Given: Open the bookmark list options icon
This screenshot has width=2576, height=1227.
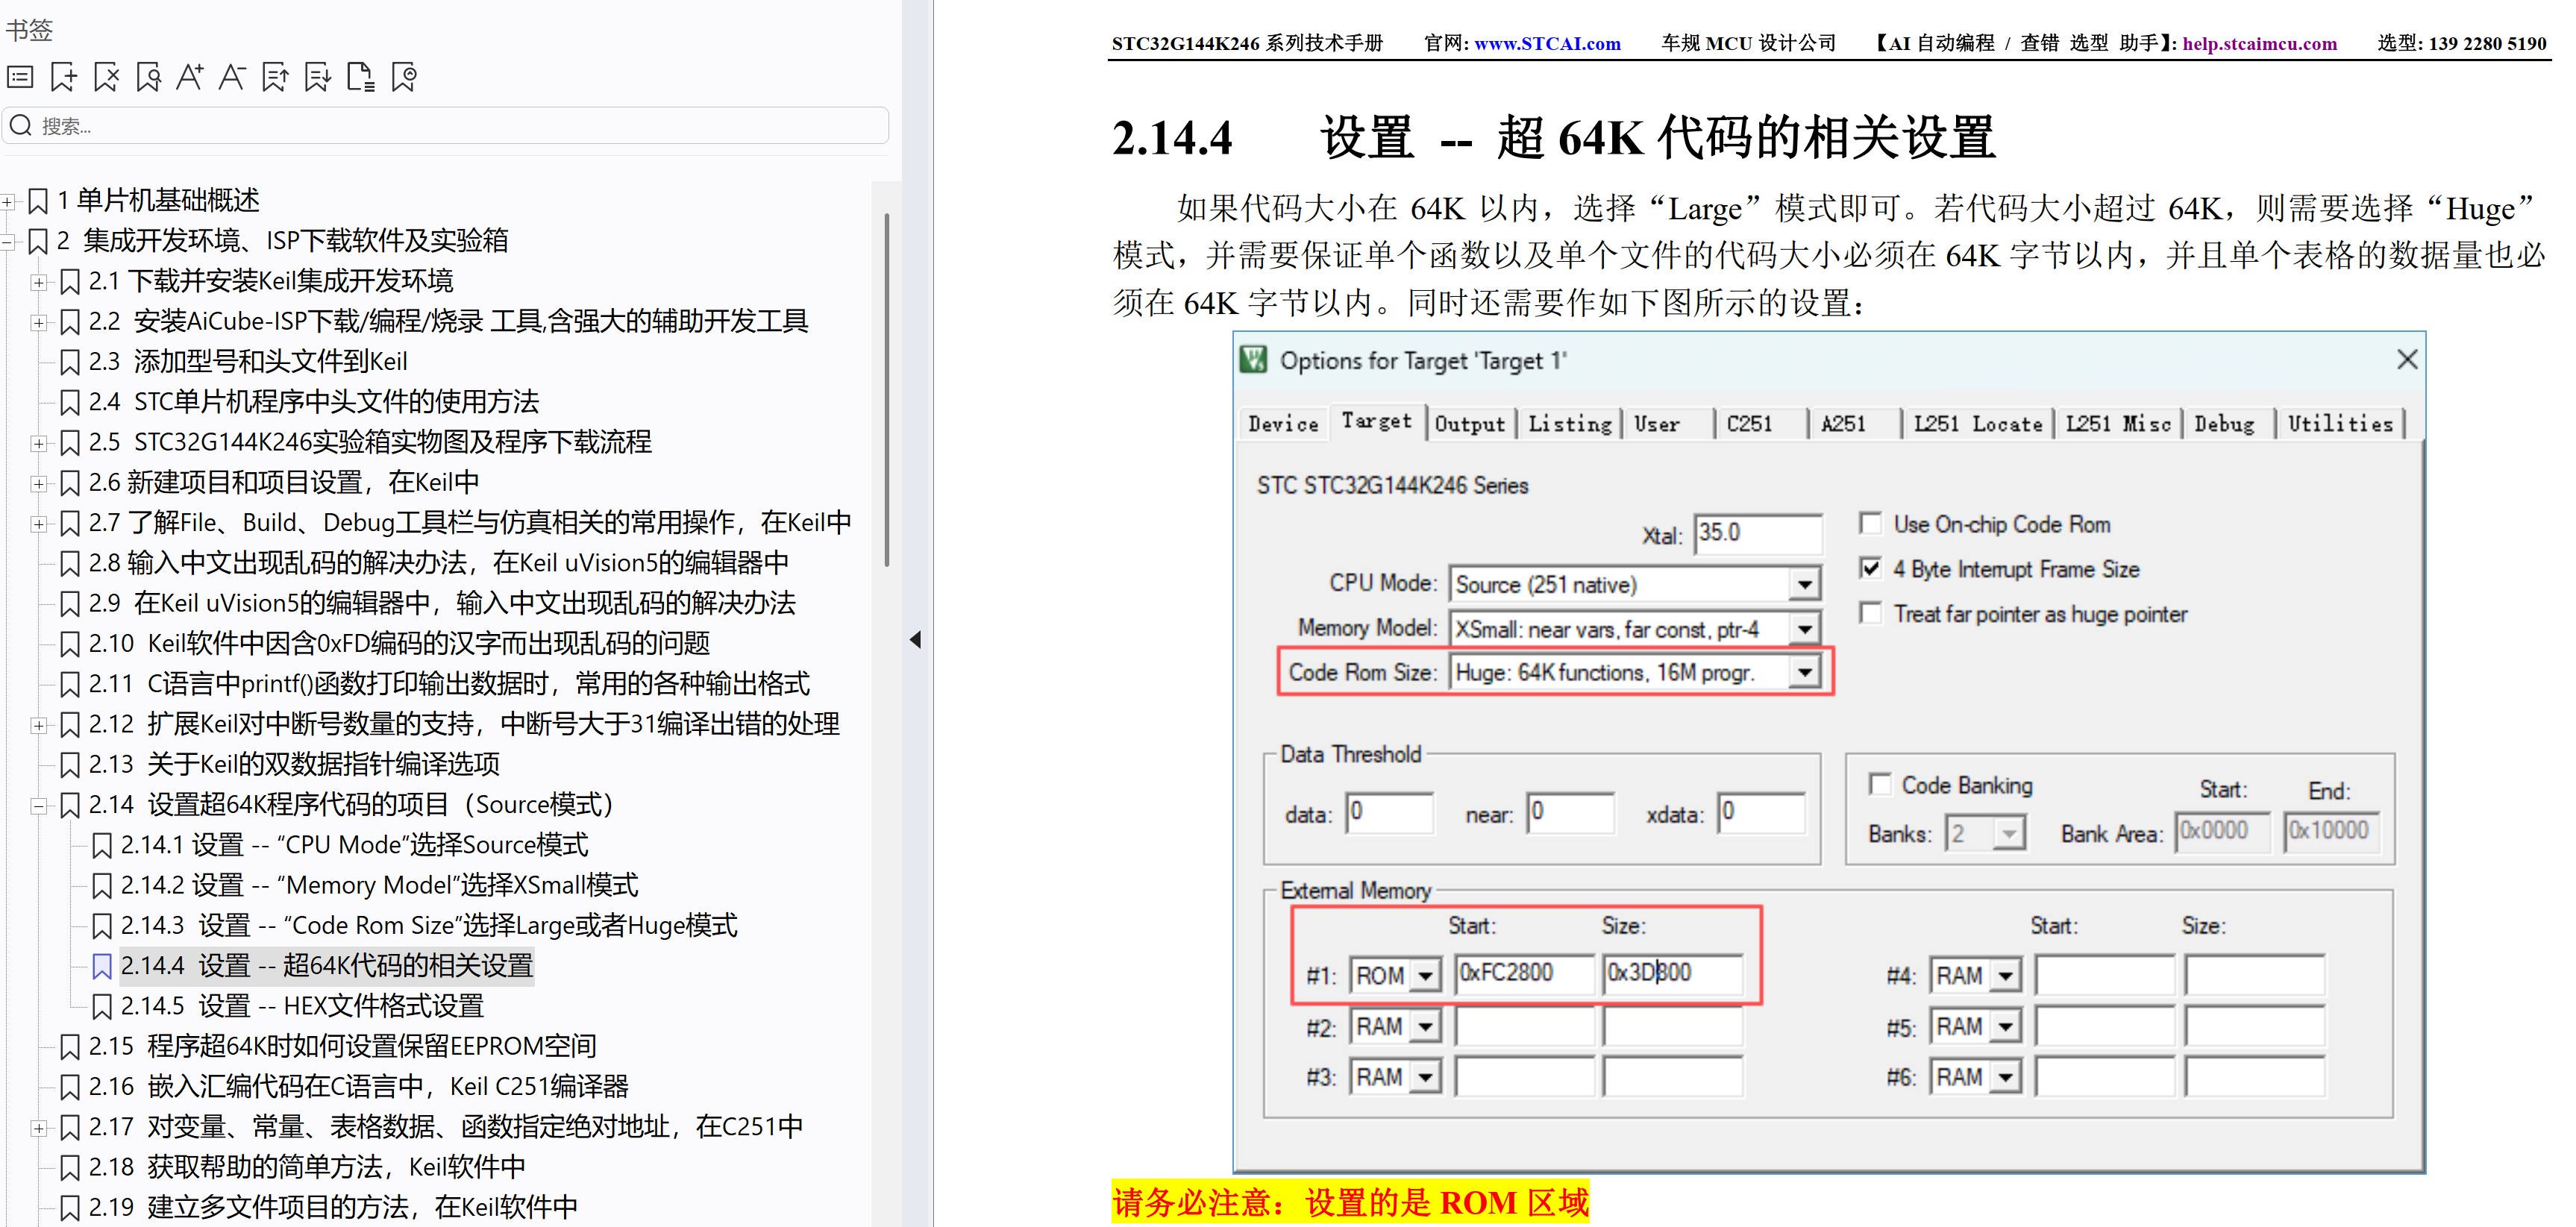Looking at the screenshot, I should (x=21, y=77).
